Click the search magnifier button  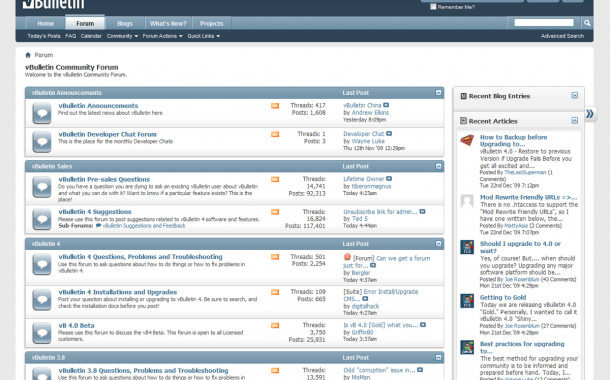click(587, 23)
